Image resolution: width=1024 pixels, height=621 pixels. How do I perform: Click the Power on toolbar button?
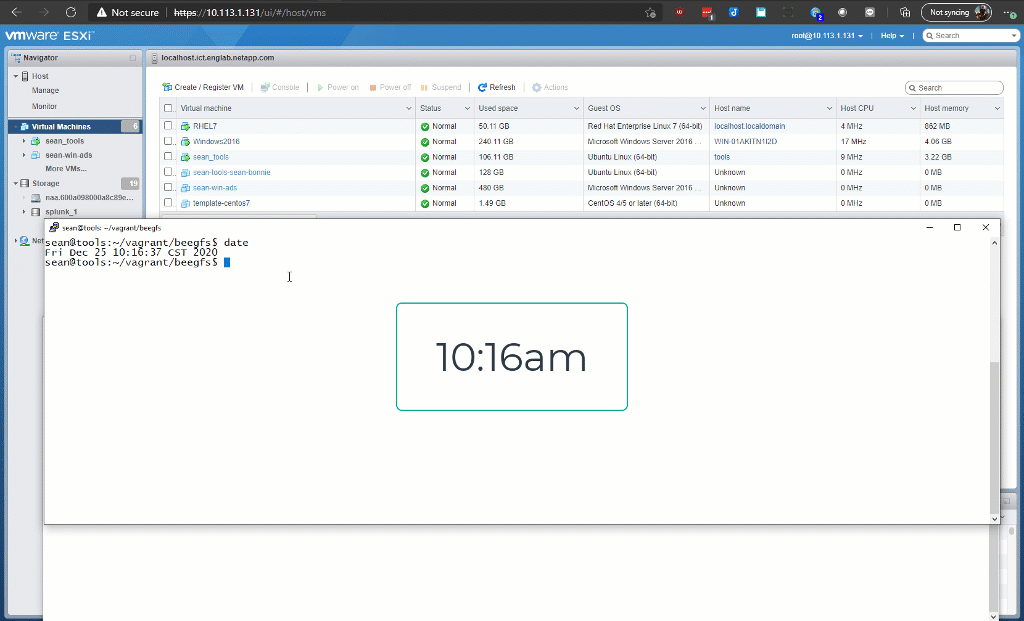pyautogui.click(x=338, y=88)
